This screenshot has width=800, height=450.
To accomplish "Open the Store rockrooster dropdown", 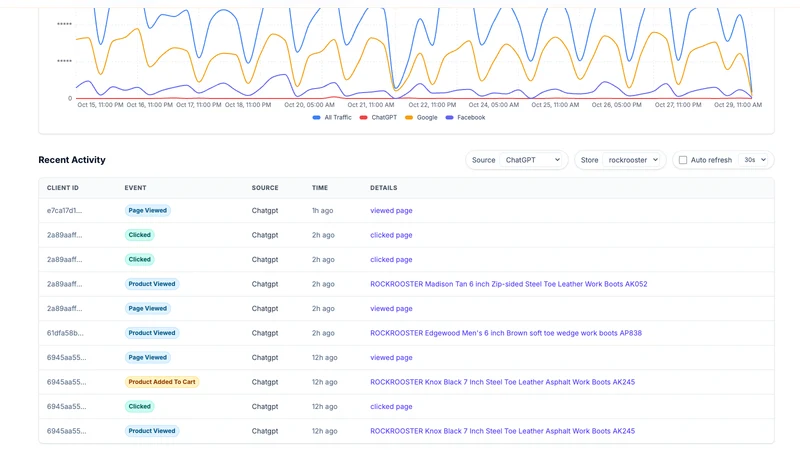I will pos(632,160).
